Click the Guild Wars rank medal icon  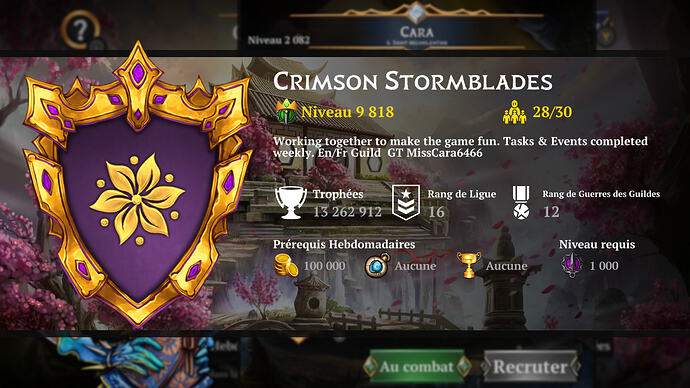point(521,202)
